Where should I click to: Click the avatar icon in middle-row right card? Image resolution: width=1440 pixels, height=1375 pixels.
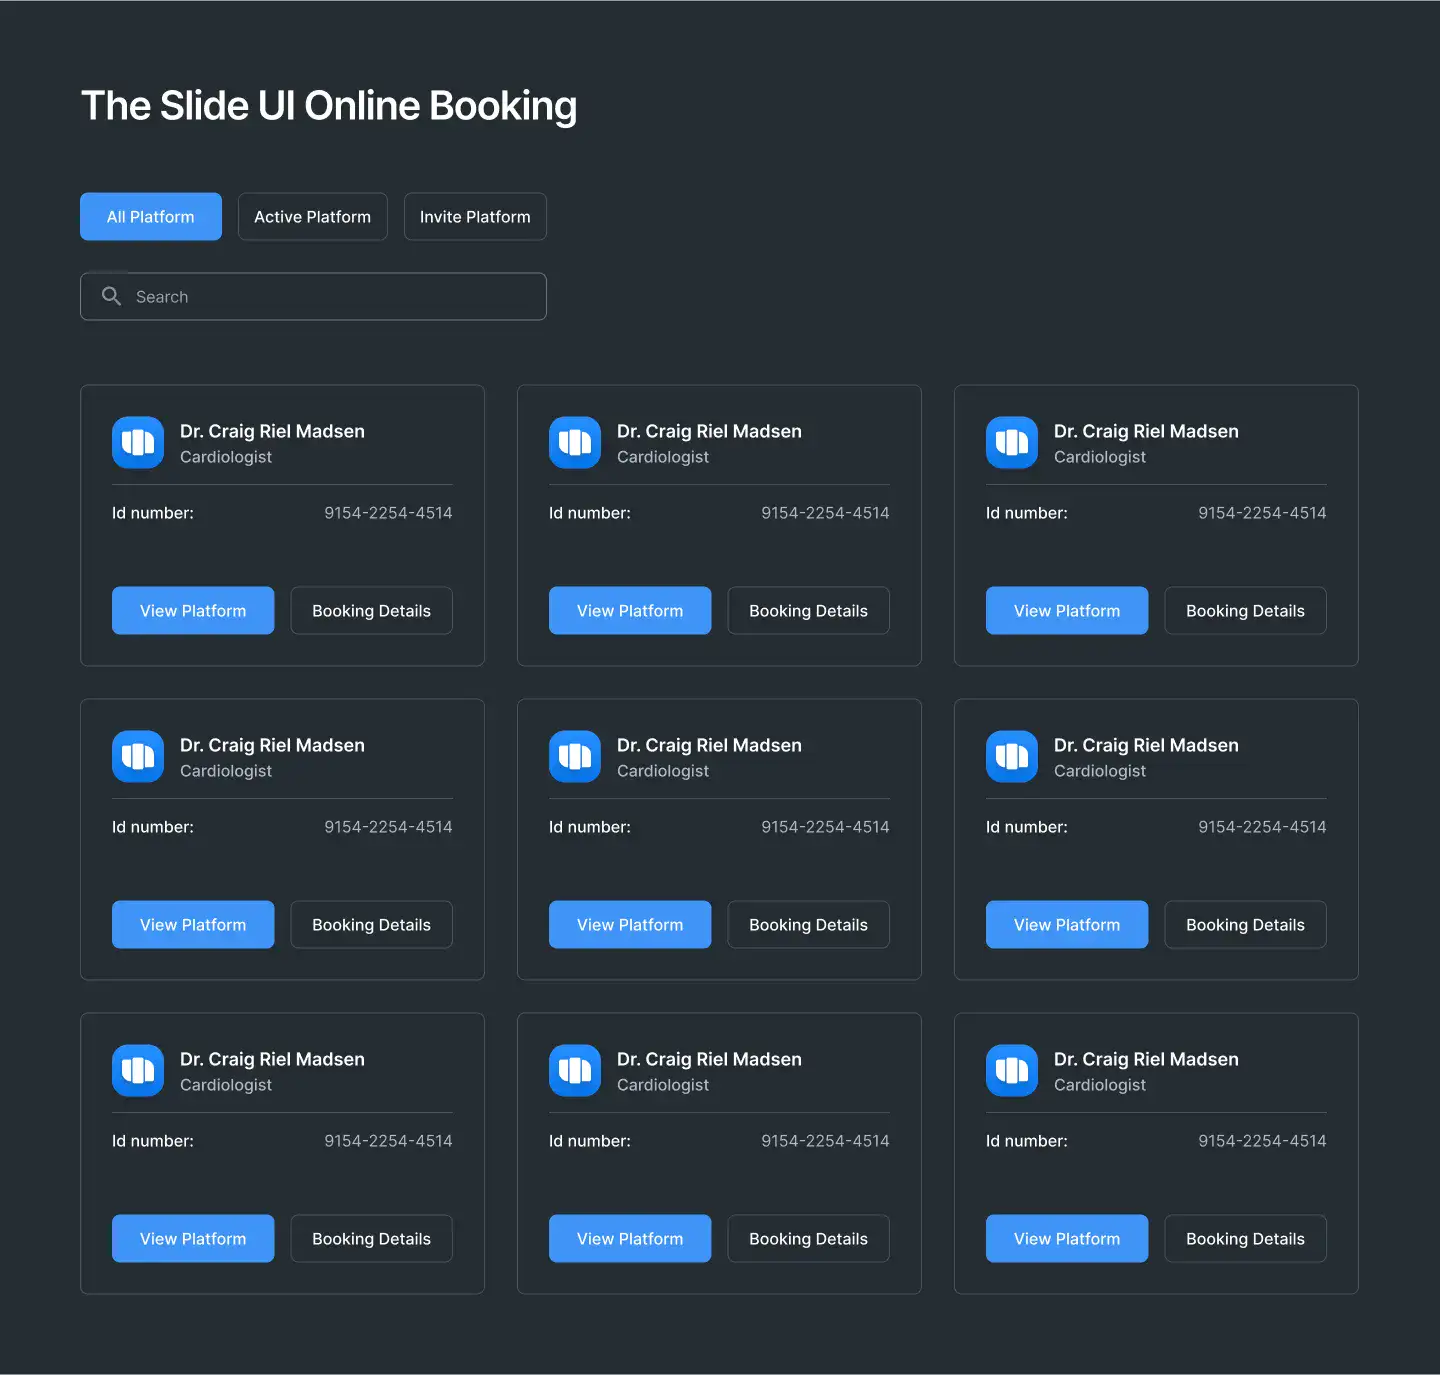[x=1012, y=756]
